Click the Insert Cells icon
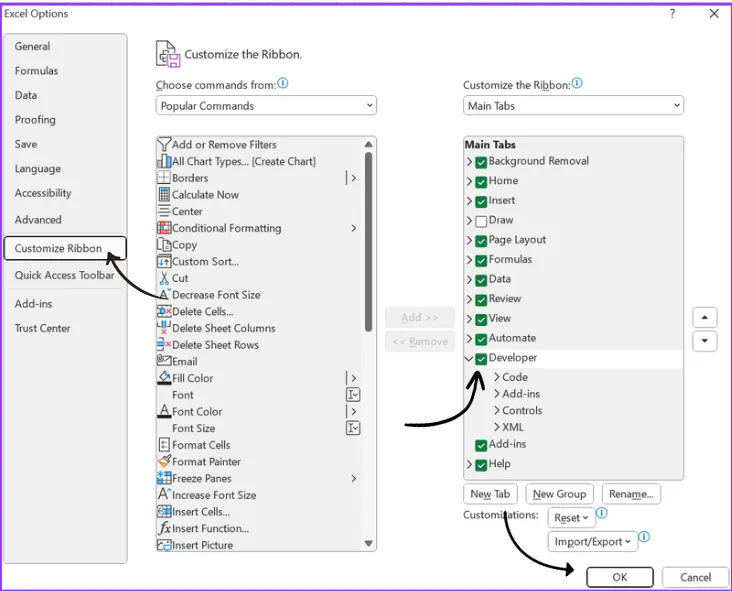This screenshot has width=732, height=591. (x=164, y=512)
